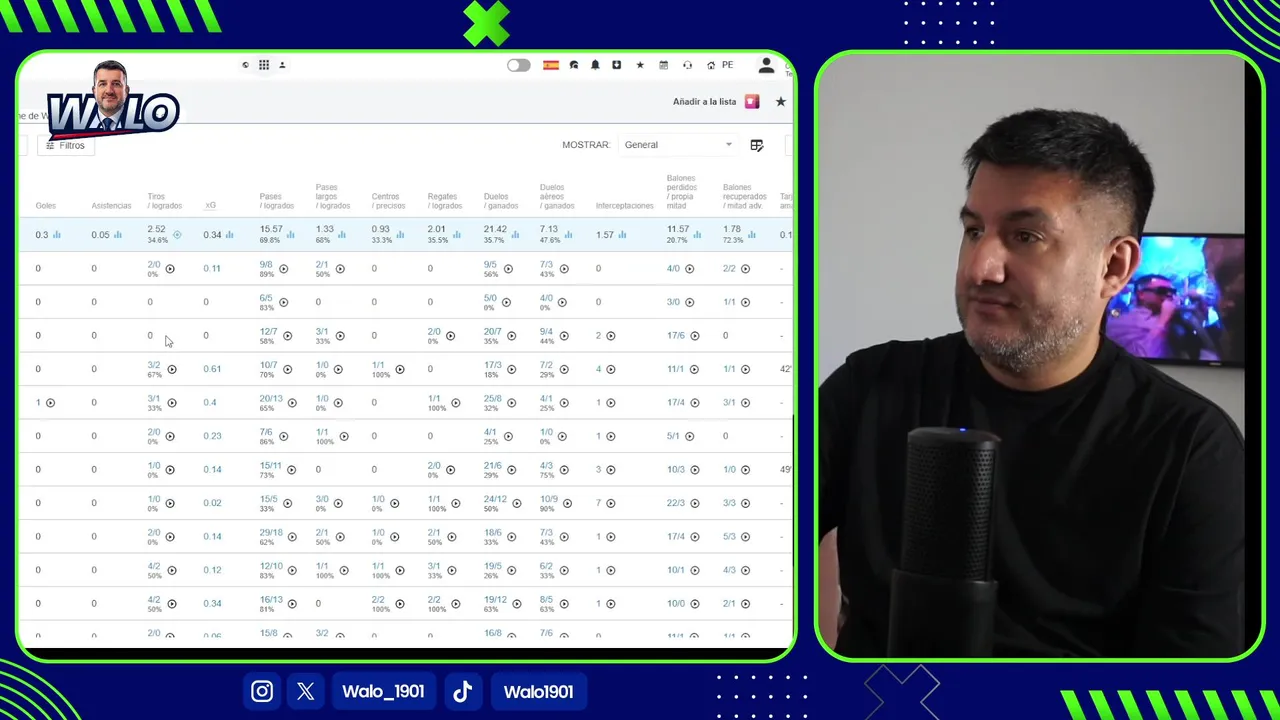
Task: Play video for the 3/2 shots cell
Action: [x=172, y=369]
